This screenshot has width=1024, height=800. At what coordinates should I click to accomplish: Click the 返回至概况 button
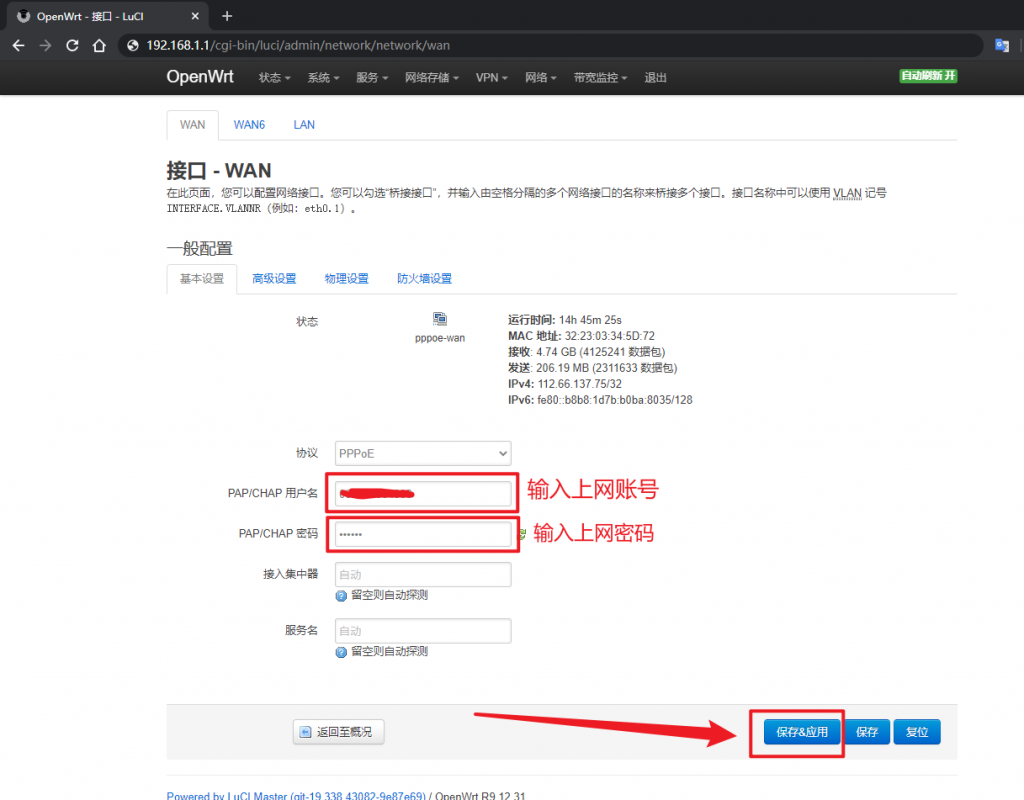(x=338, y=732)
